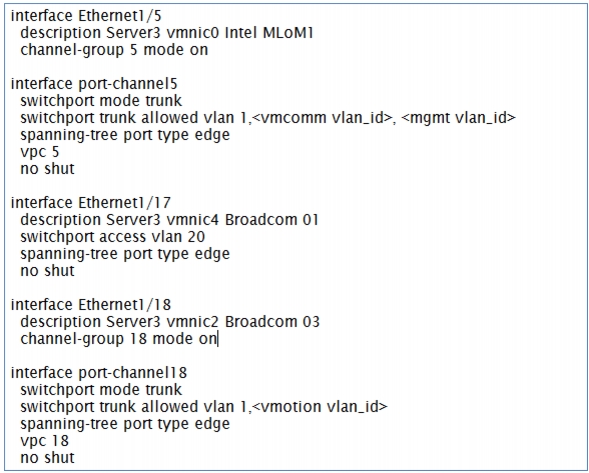Click the 'interface Ethernet1/17' line
Viewport: 589px width, 473px height.
coord(91,203)
